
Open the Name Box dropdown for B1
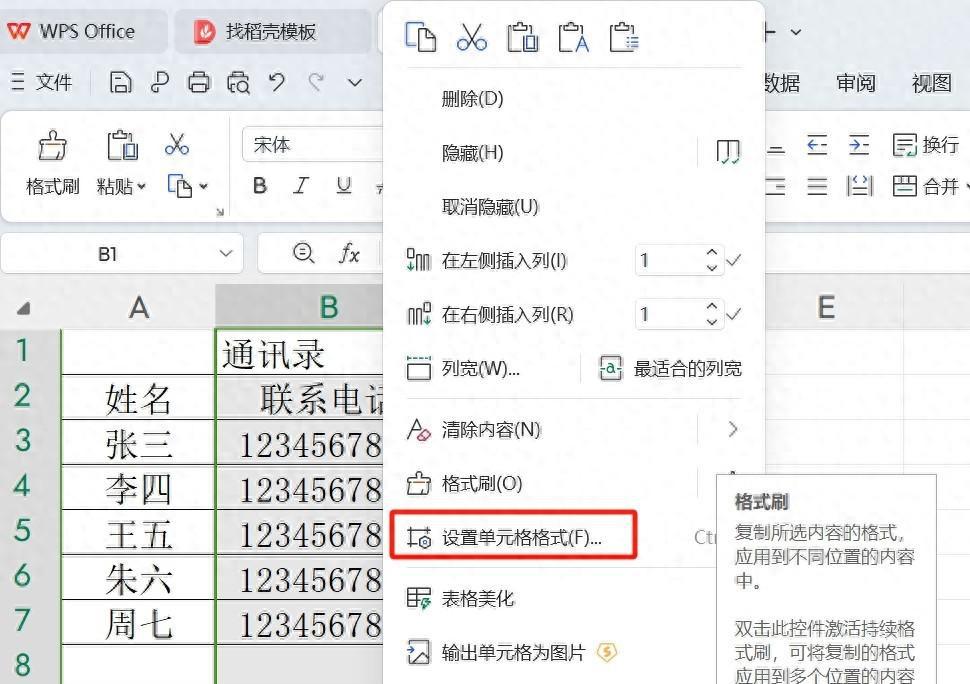pyautogui.click(x=226, y=253)
